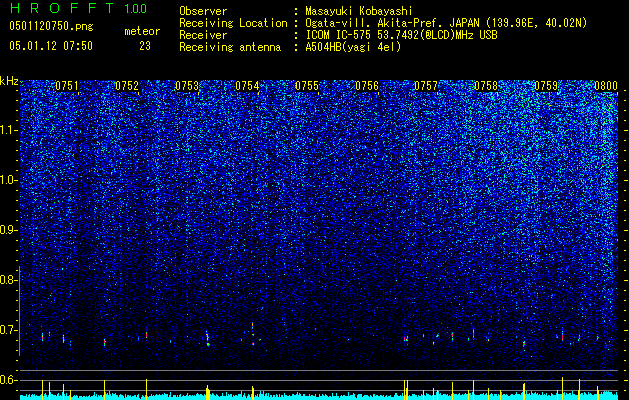Click the 'Observer' field label
The image size is (629, 400).
pyautogui.click(x=203, y=11)
